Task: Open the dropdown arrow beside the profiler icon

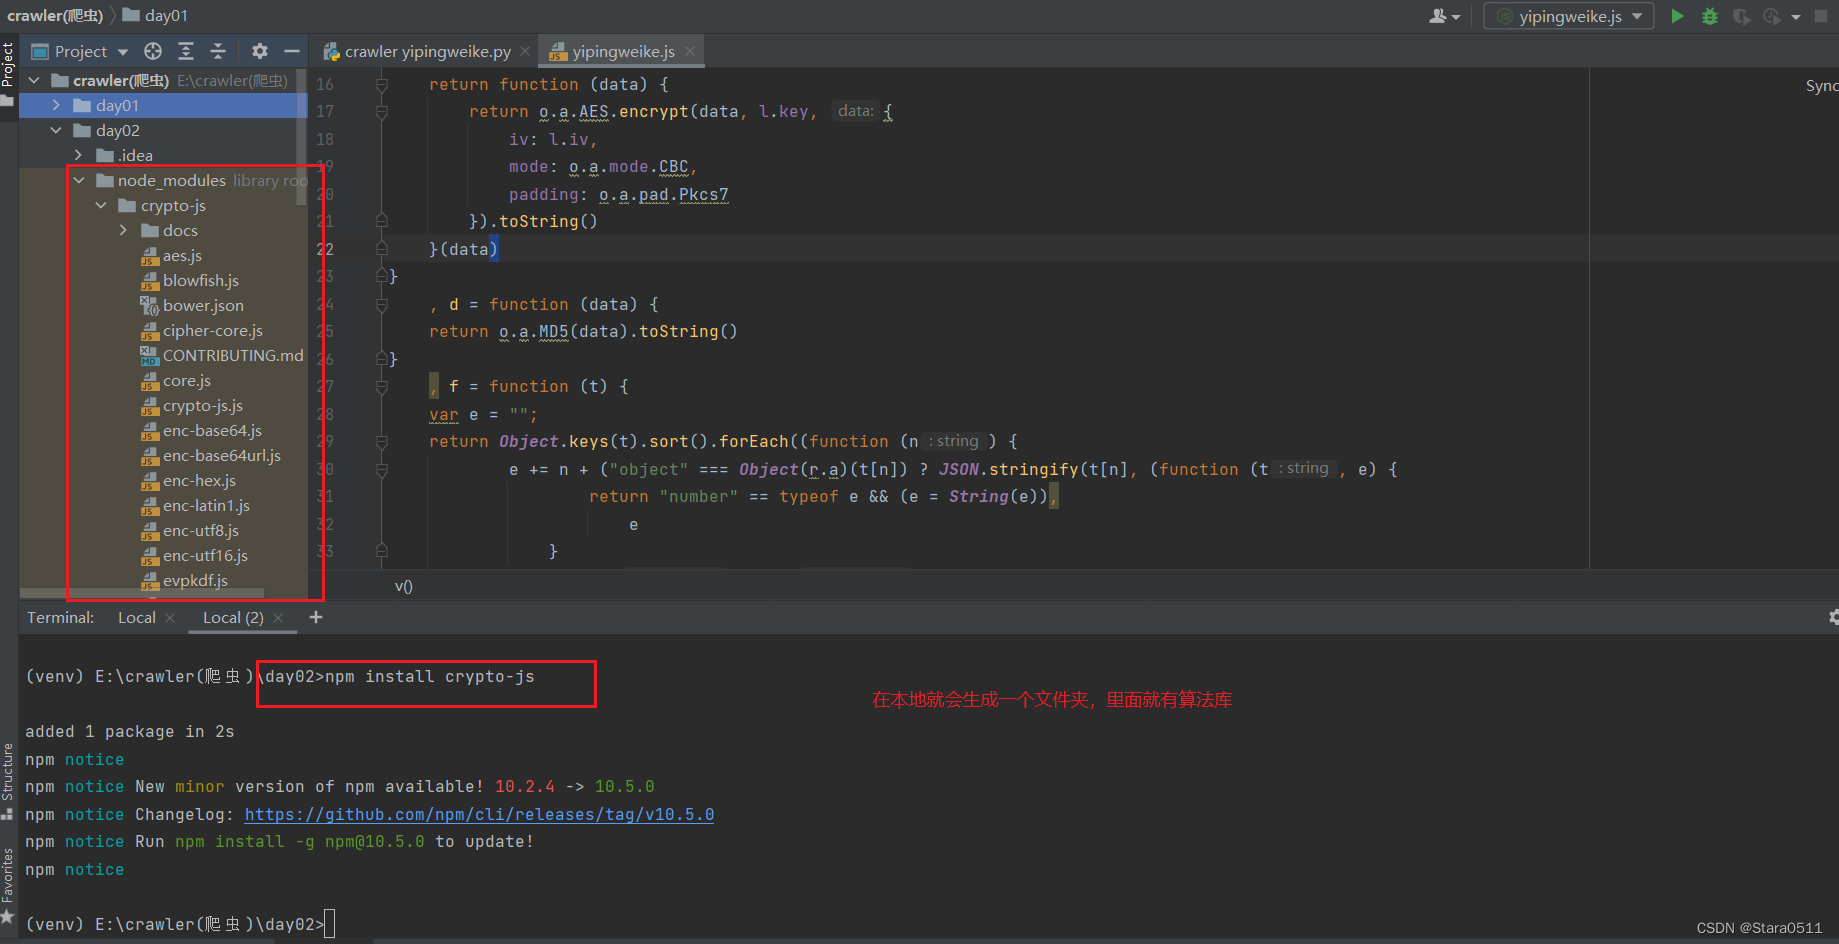Action: (1796, 16)
